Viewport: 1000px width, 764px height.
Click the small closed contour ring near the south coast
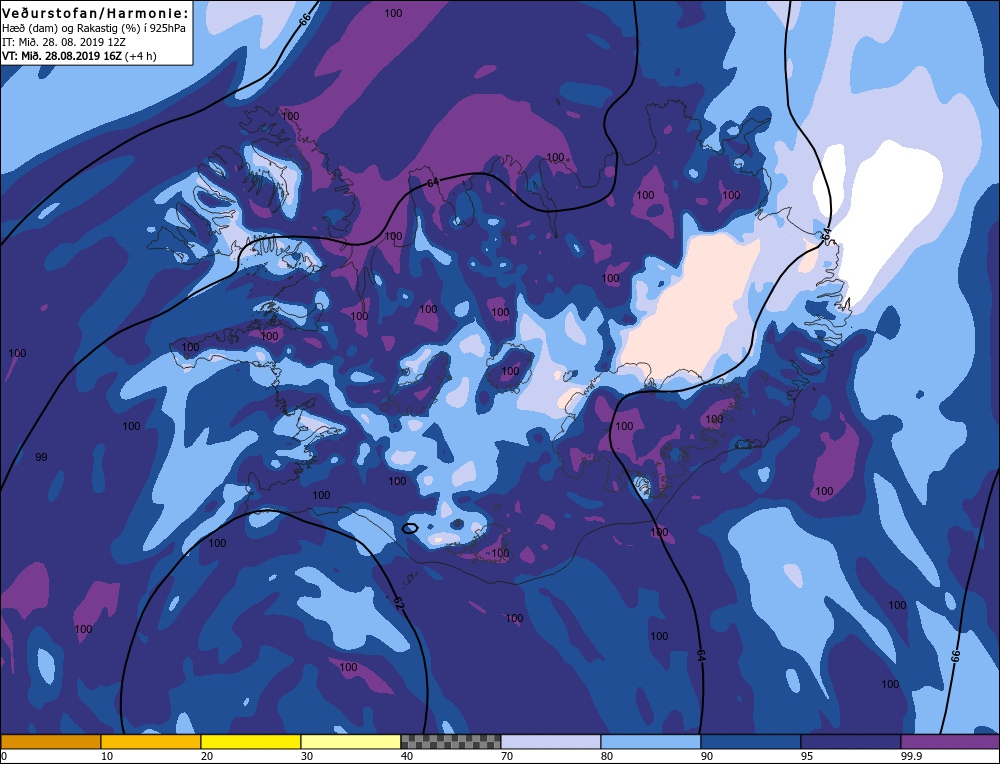pyautogui.click(x=410, y=528)
